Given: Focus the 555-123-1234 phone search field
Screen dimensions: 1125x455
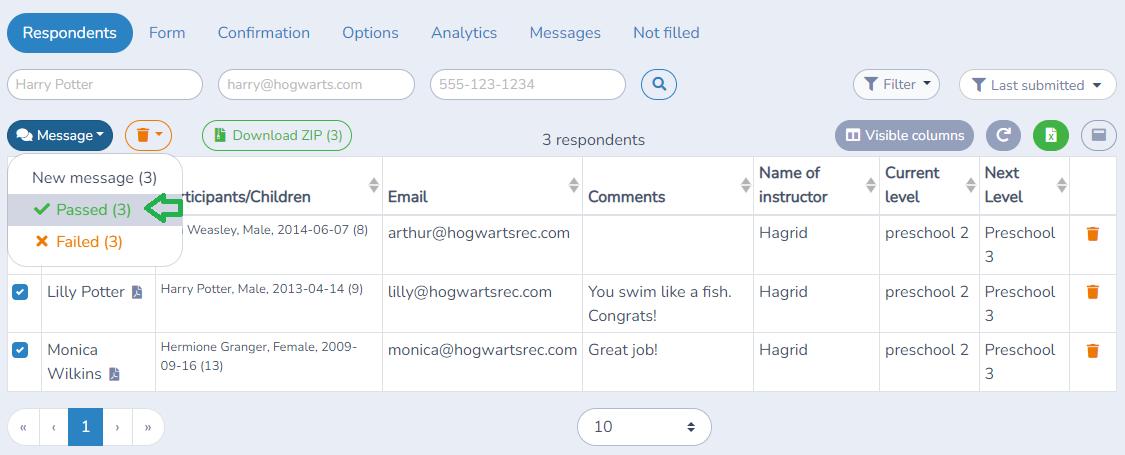Looking at the screenshot, I should [528, 85].
